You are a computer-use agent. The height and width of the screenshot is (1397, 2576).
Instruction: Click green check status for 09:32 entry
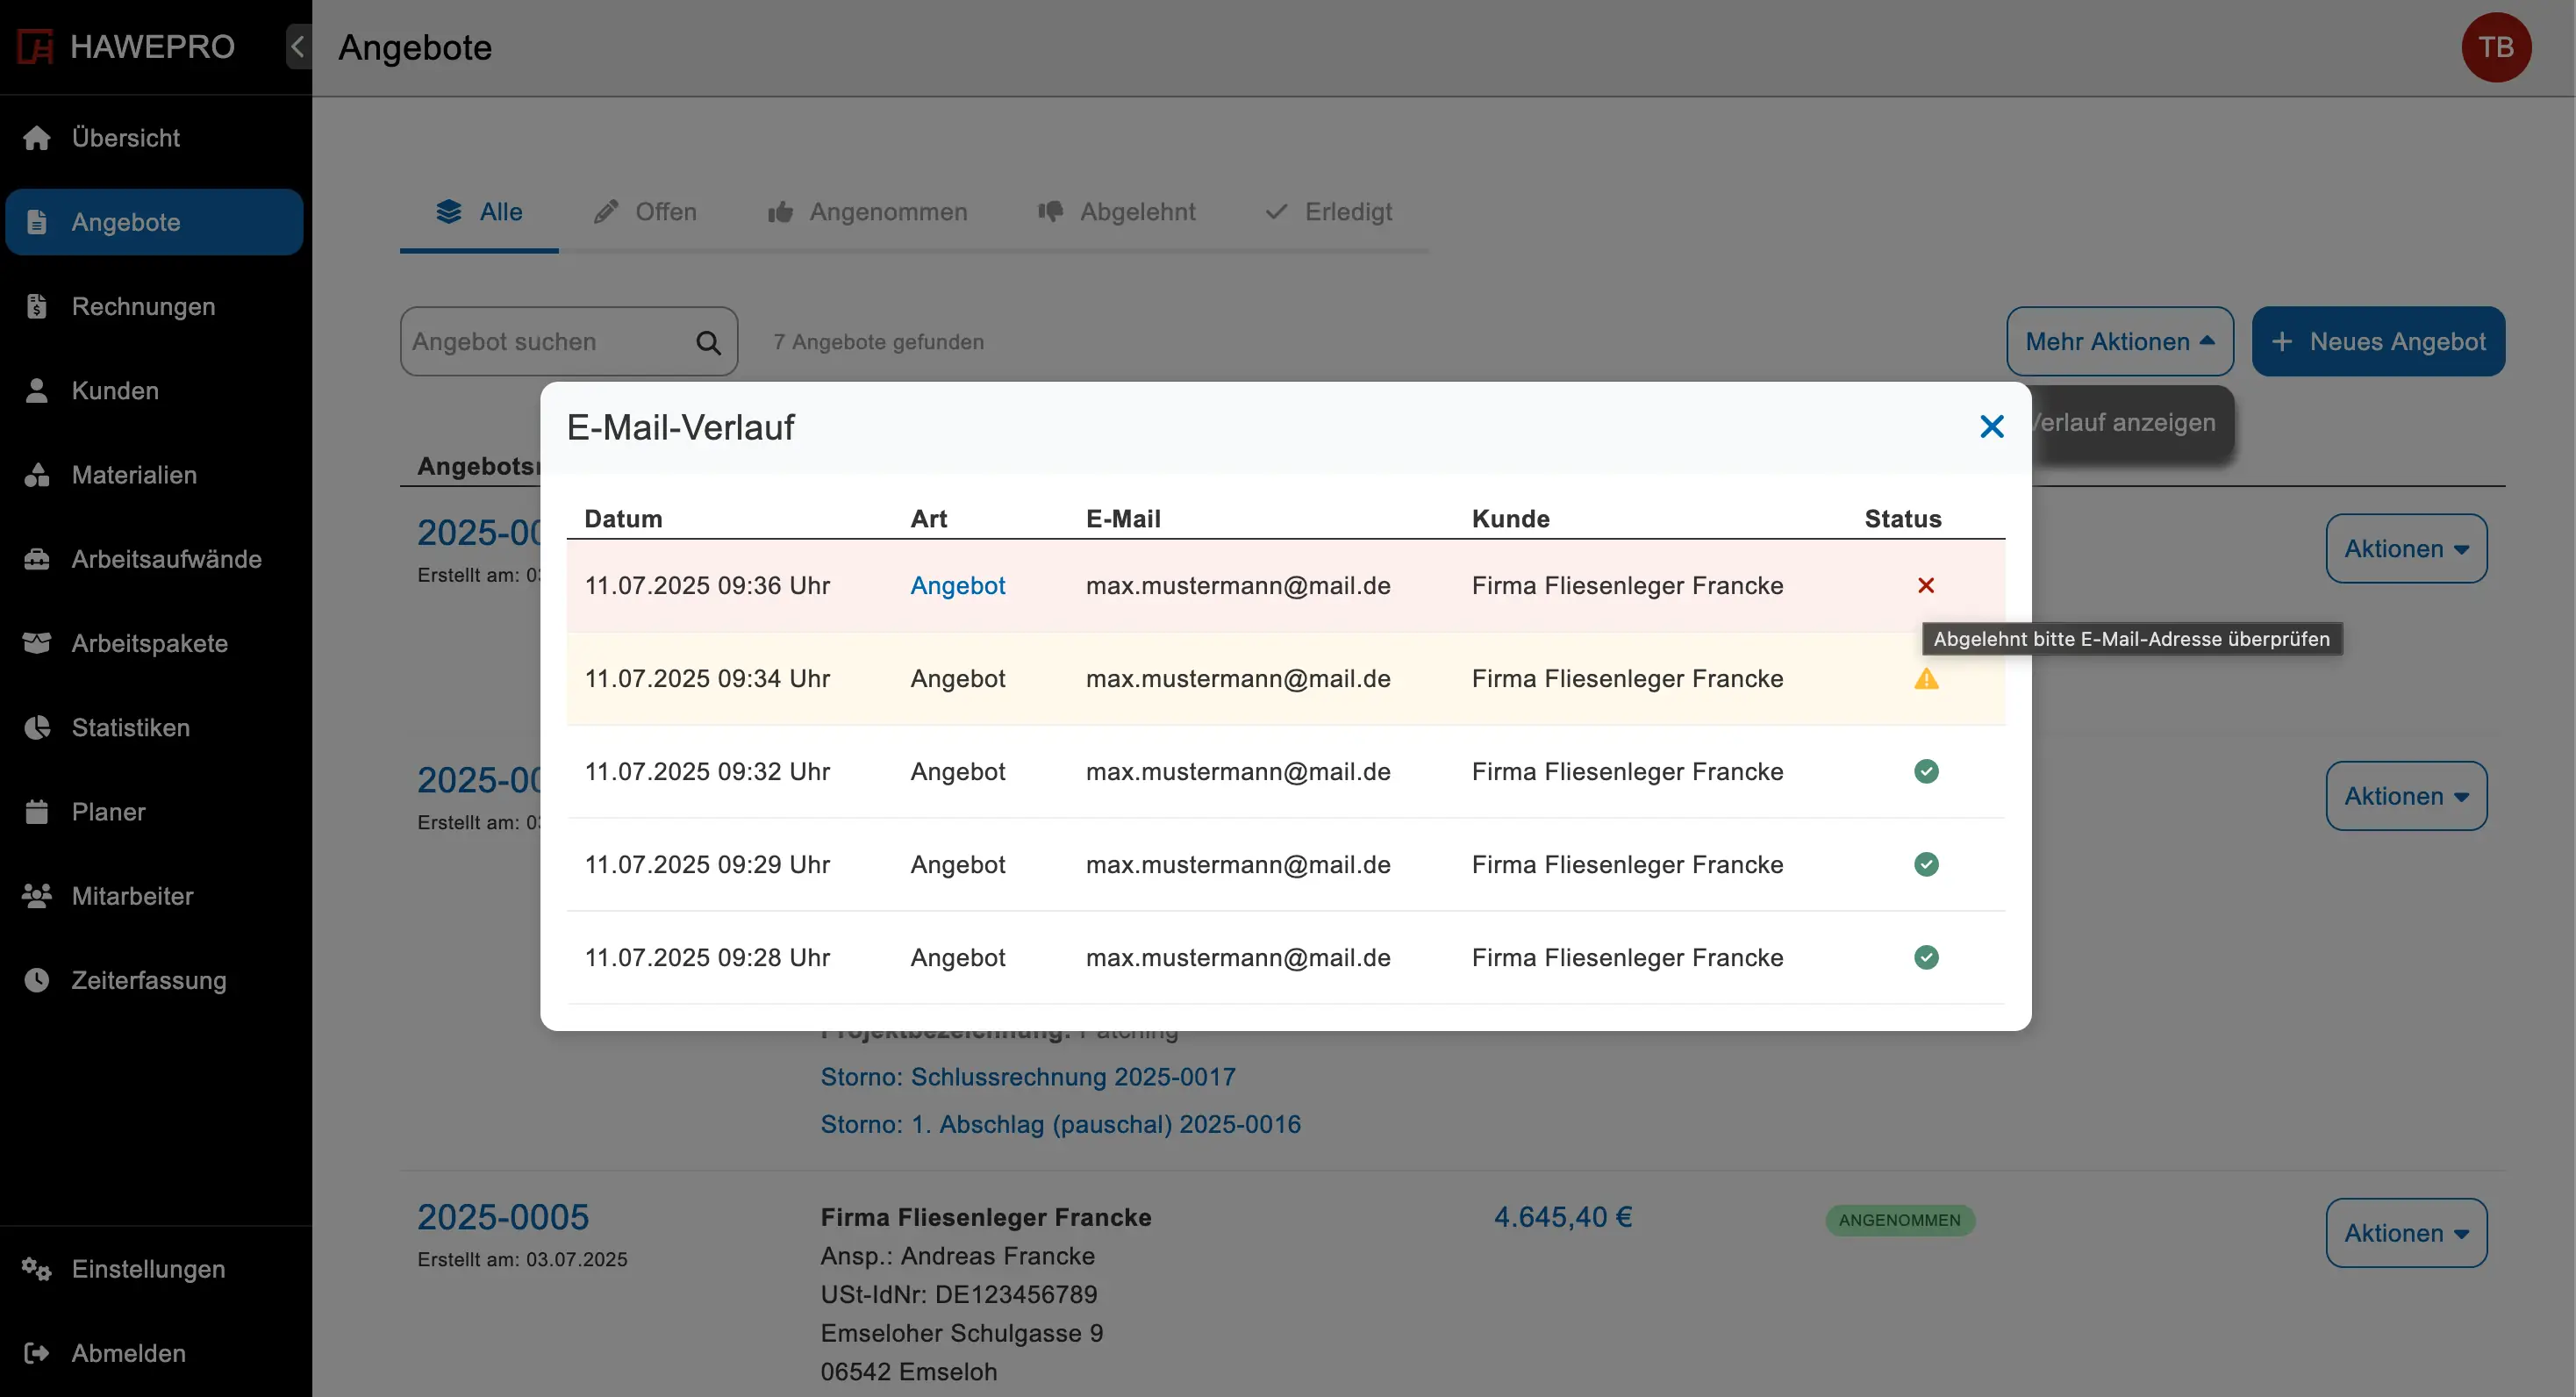[x=1926, y=771]
